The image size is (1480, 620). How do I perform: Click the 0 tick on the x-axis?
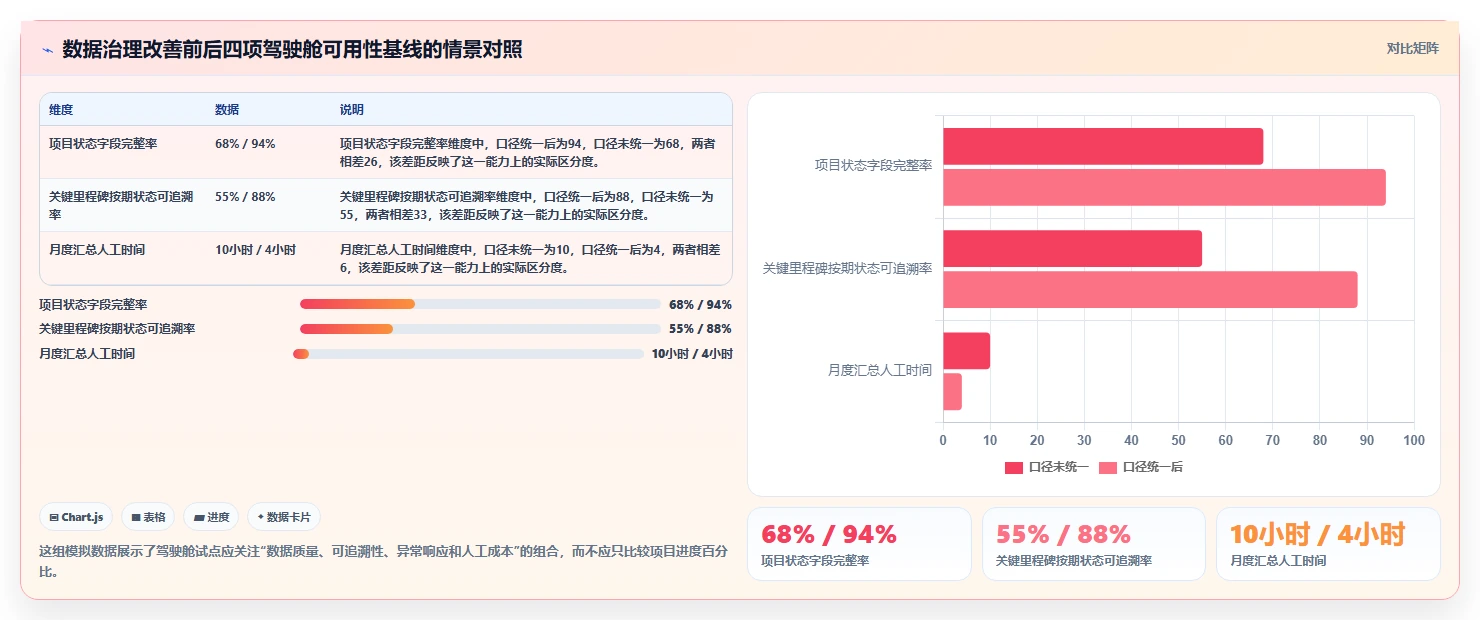pos(943,440)
